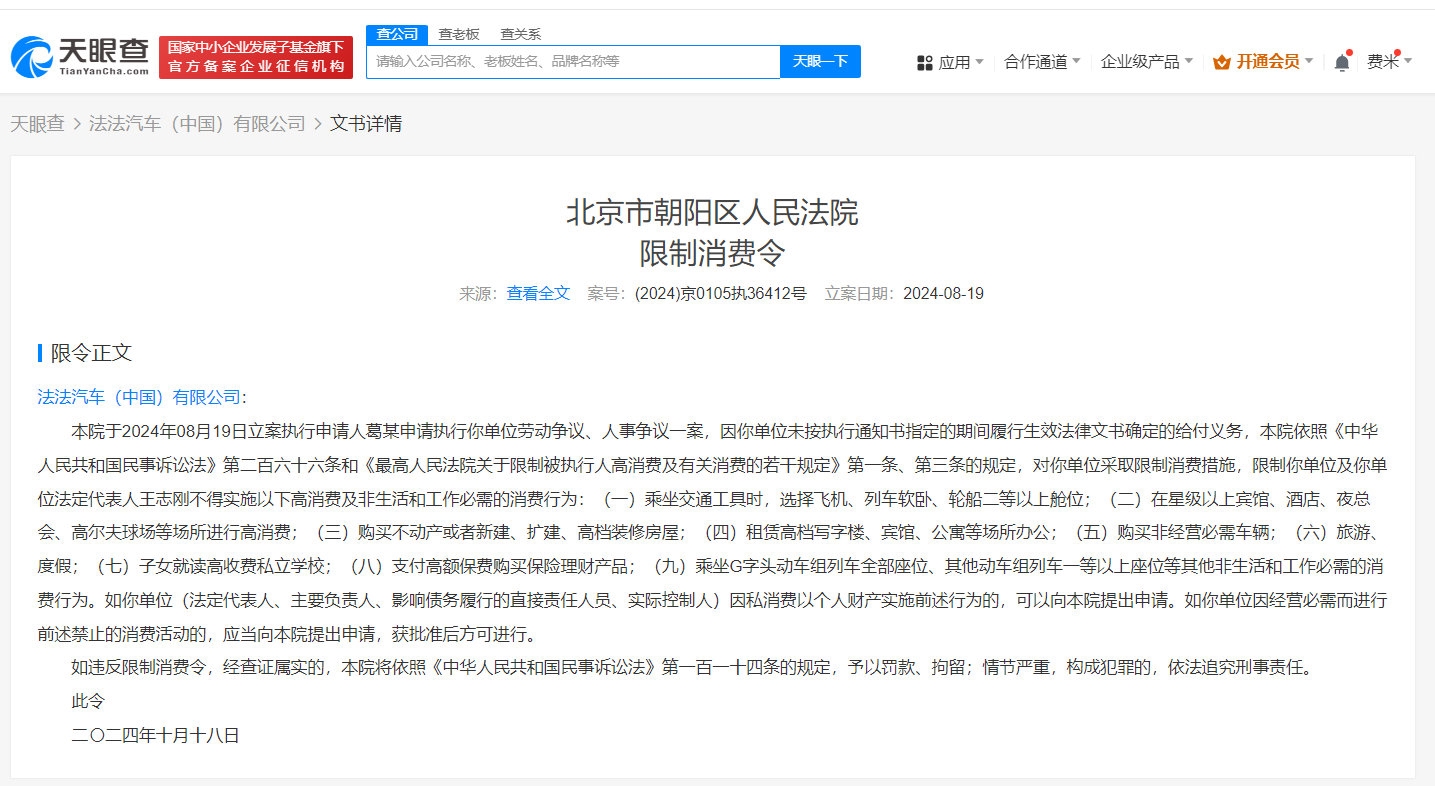Select the 查公司 tab
Screen dimensions: 1435x786
397,34
